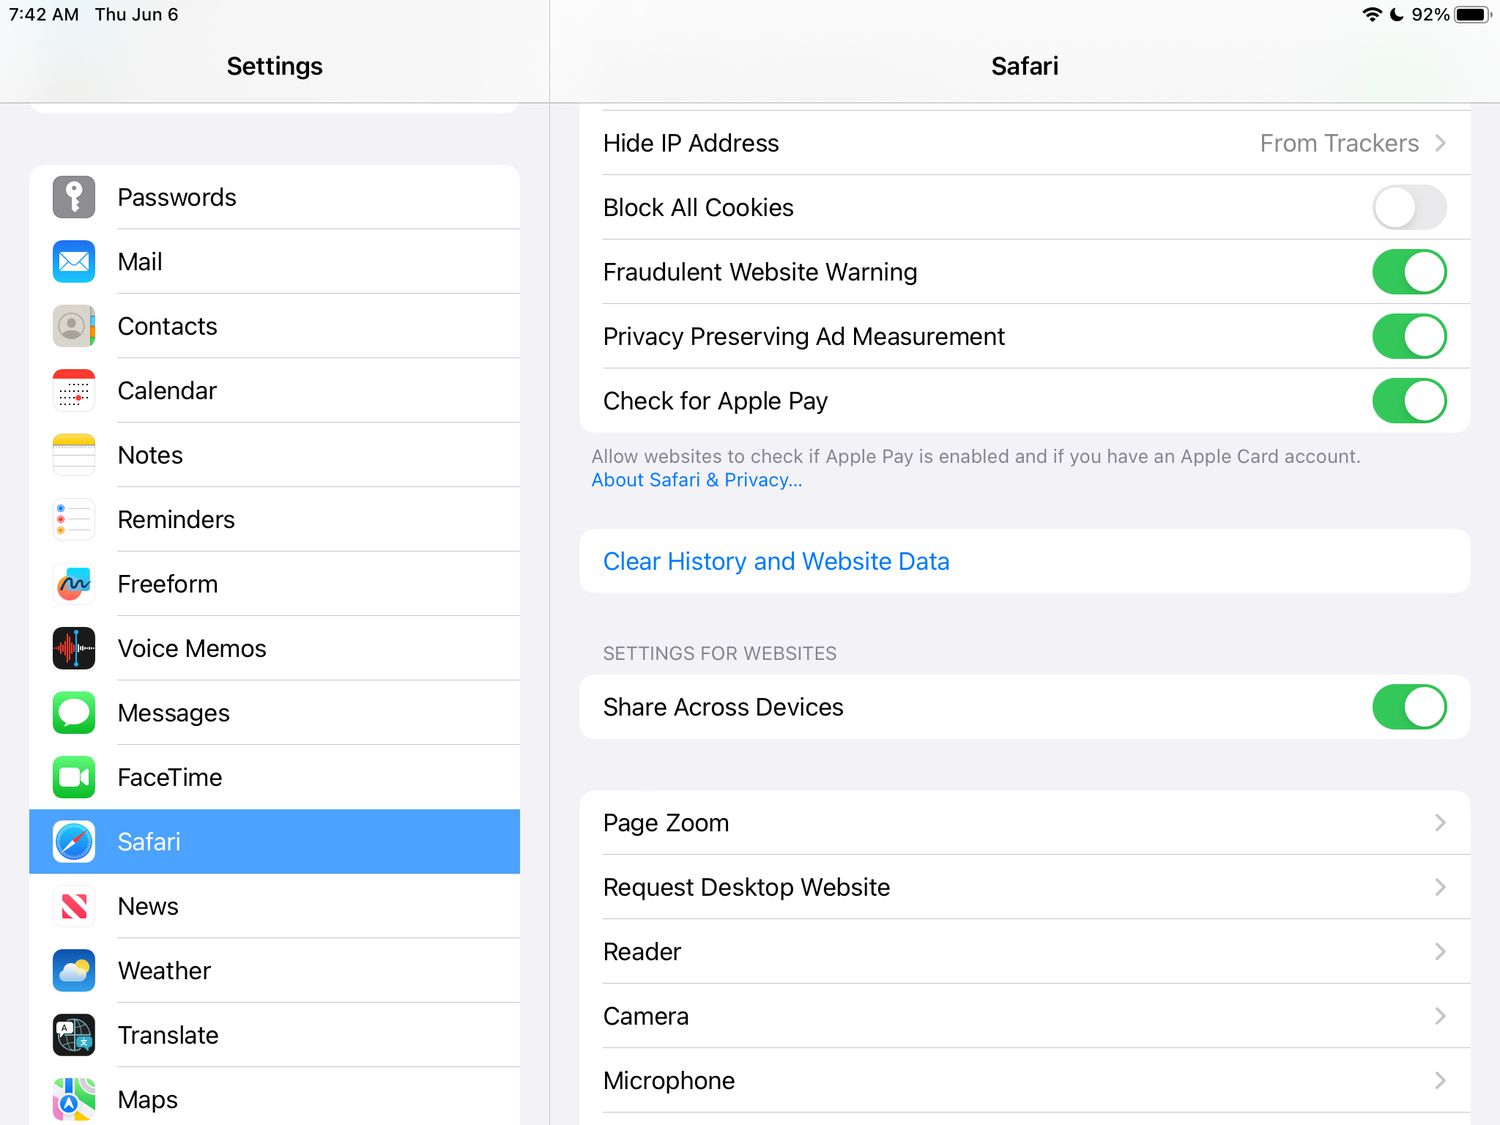1500x1125 pixels.
Task: Open the About Safari & Privacy link
Action: [x=696, y=480]
